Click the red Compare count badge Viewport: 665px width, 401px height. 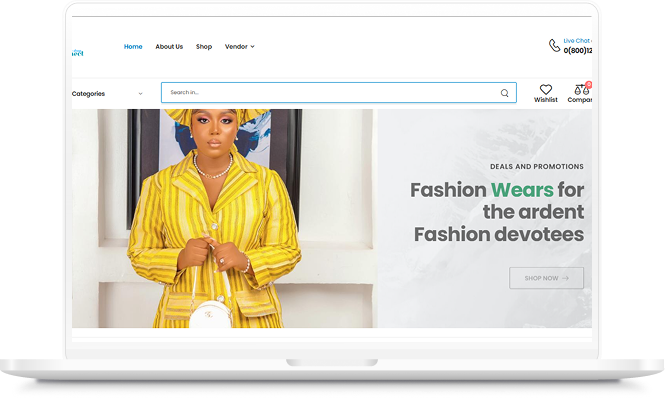[589, 84]
